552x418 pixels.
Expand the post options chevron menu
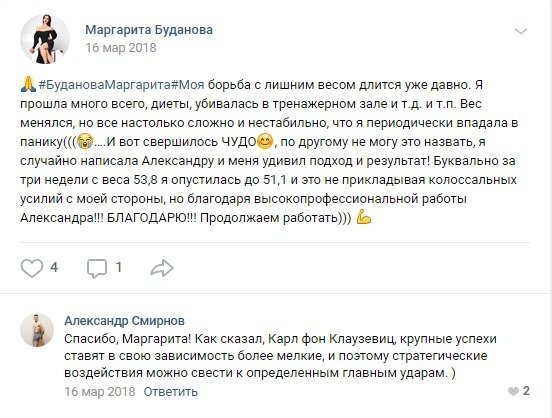click(521, 31)
